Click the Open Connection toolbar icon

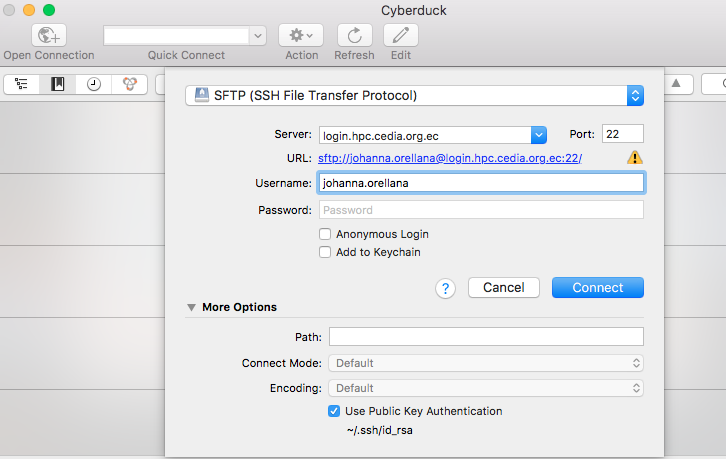tap(49, 36)
